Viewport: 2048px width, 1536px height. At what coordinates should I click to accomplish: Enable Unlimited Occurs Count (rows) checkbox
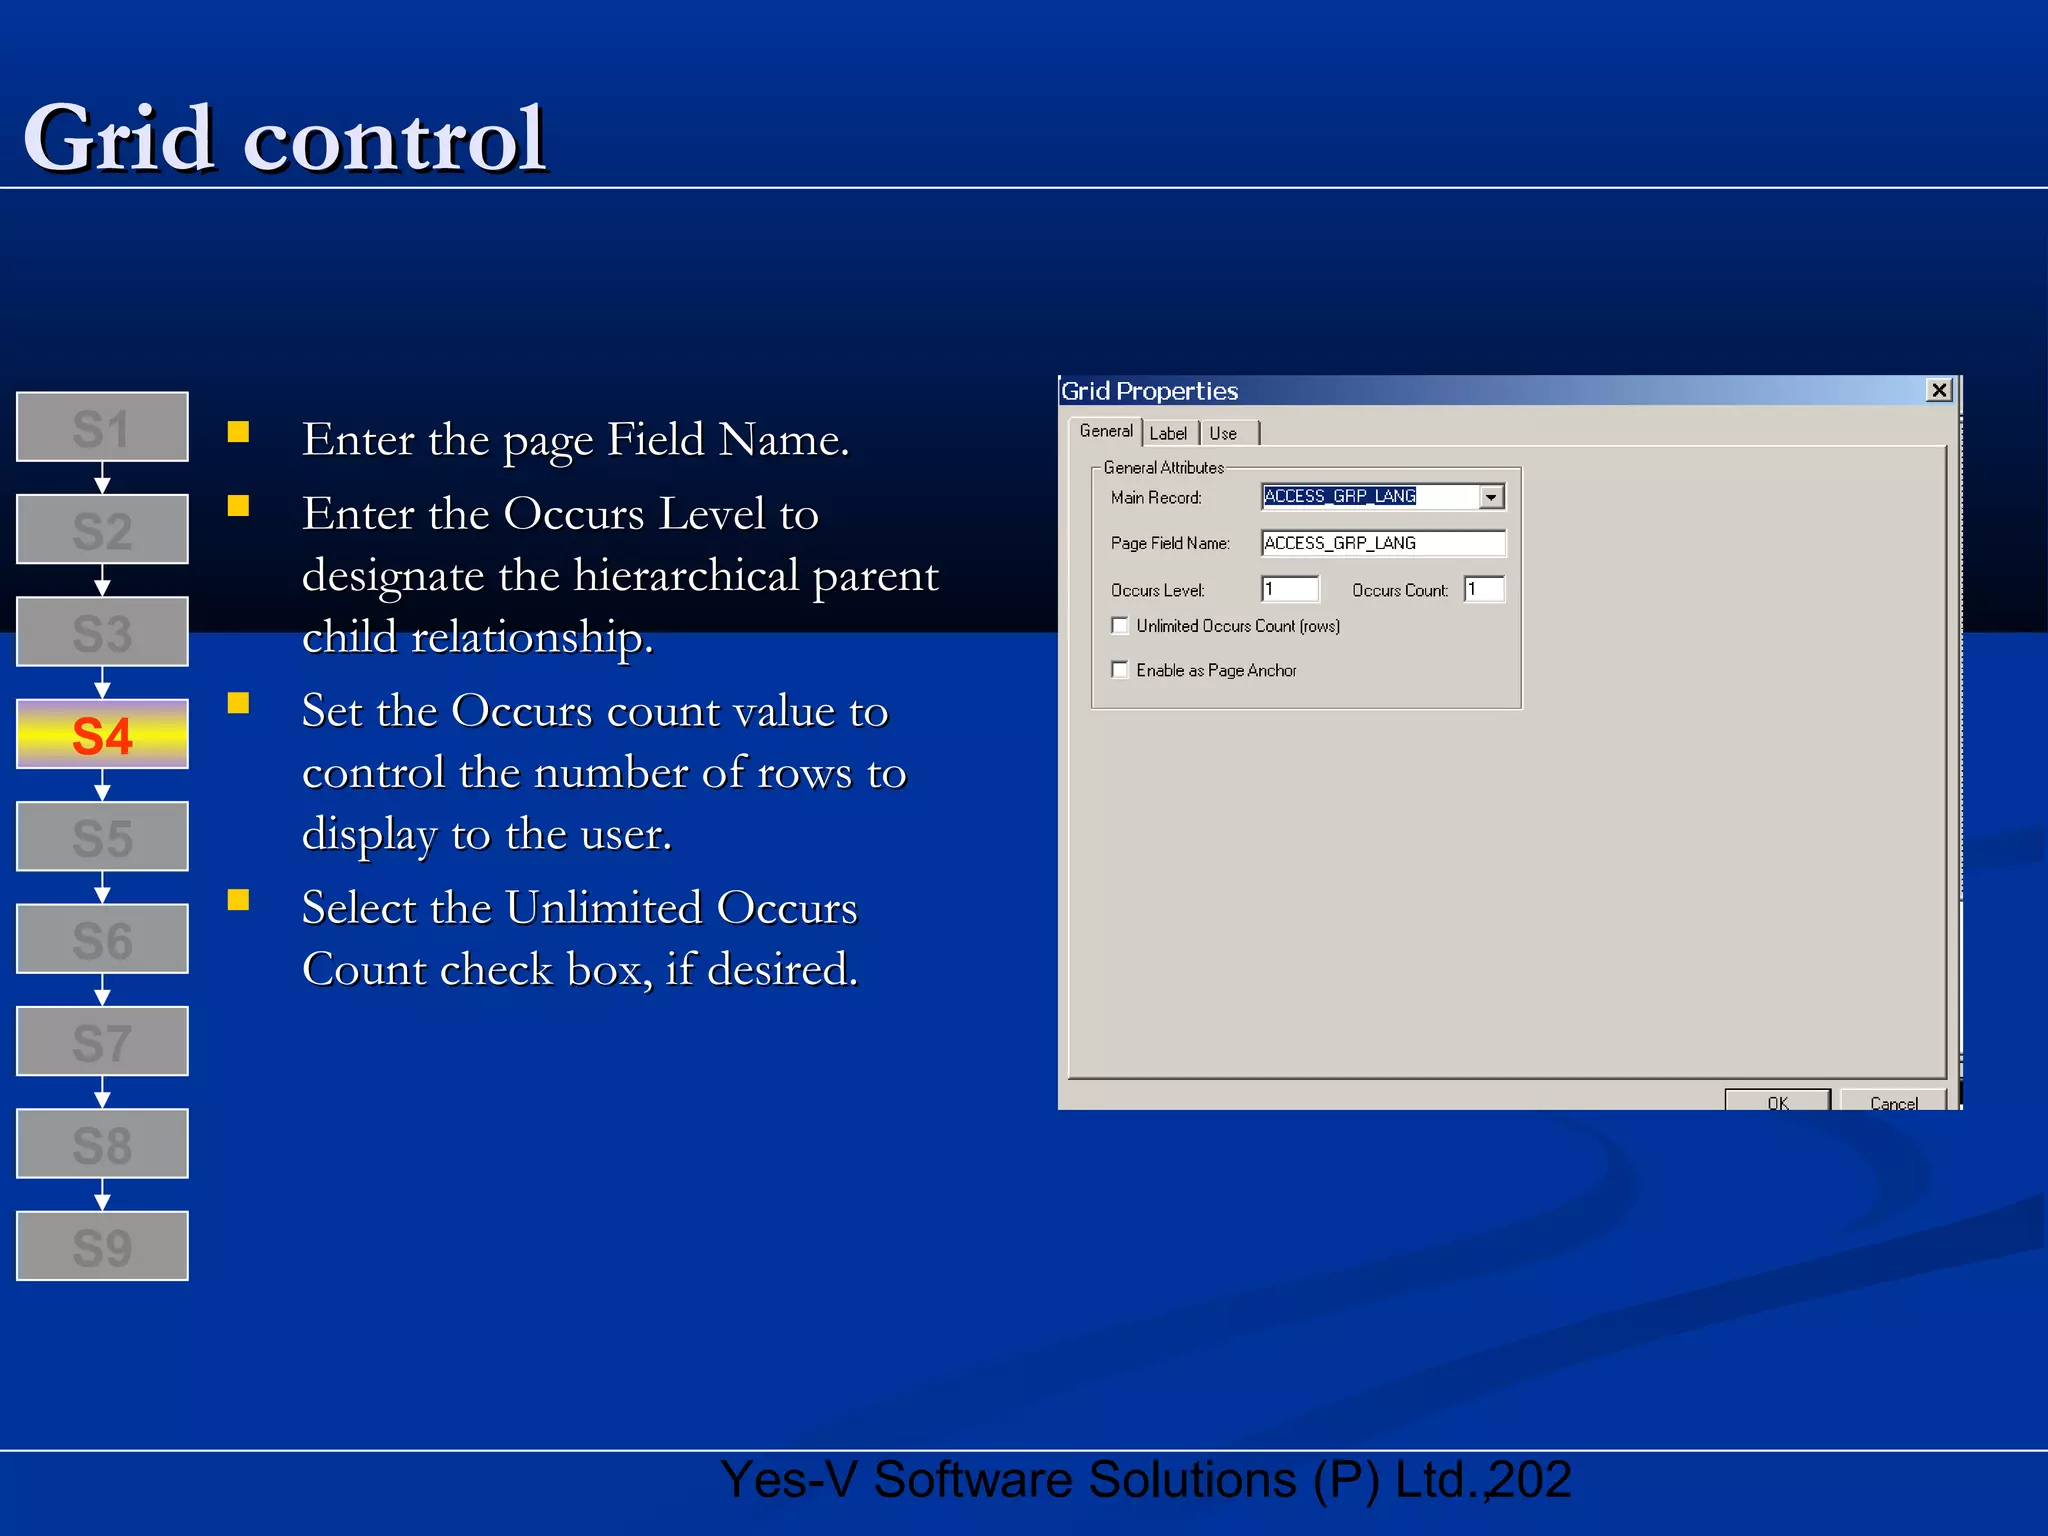pos(1120,626)
